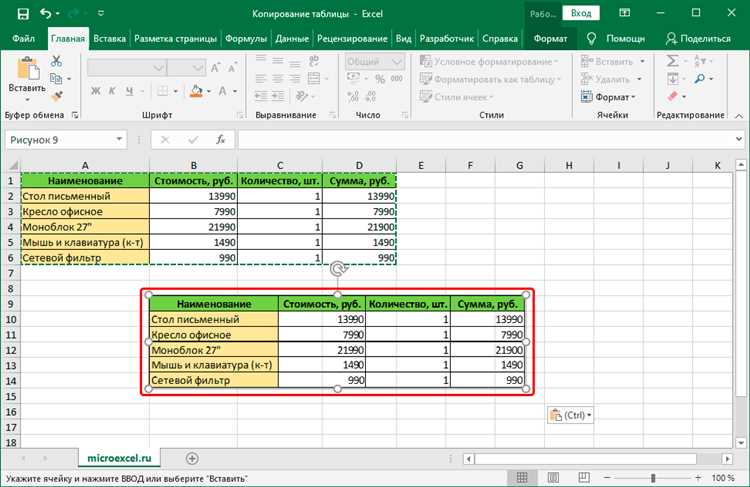The image size is (750, 487).
Task: Click the merge and center icon
Action: point(314,78)
